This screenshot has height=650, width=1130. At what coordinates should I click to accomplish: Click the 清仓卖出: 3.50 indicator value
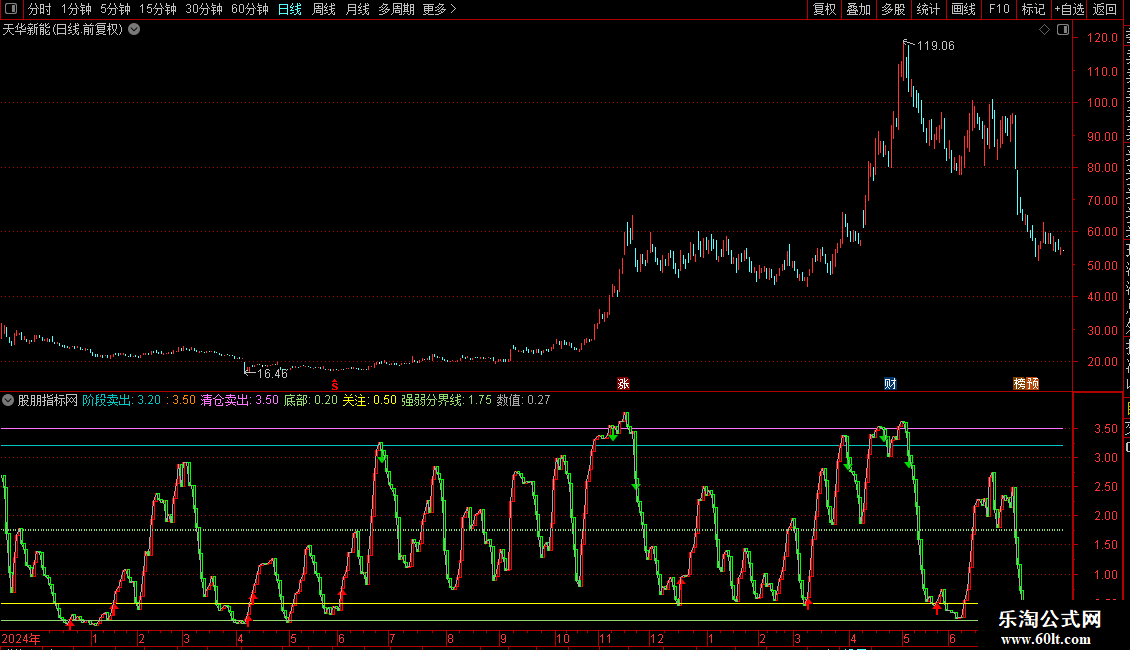239,400
